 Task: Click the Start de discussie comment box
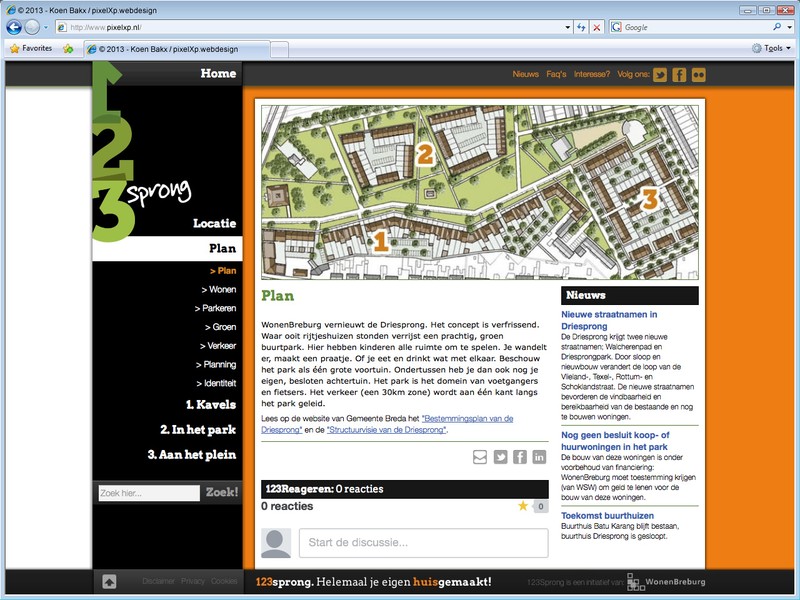427,543
